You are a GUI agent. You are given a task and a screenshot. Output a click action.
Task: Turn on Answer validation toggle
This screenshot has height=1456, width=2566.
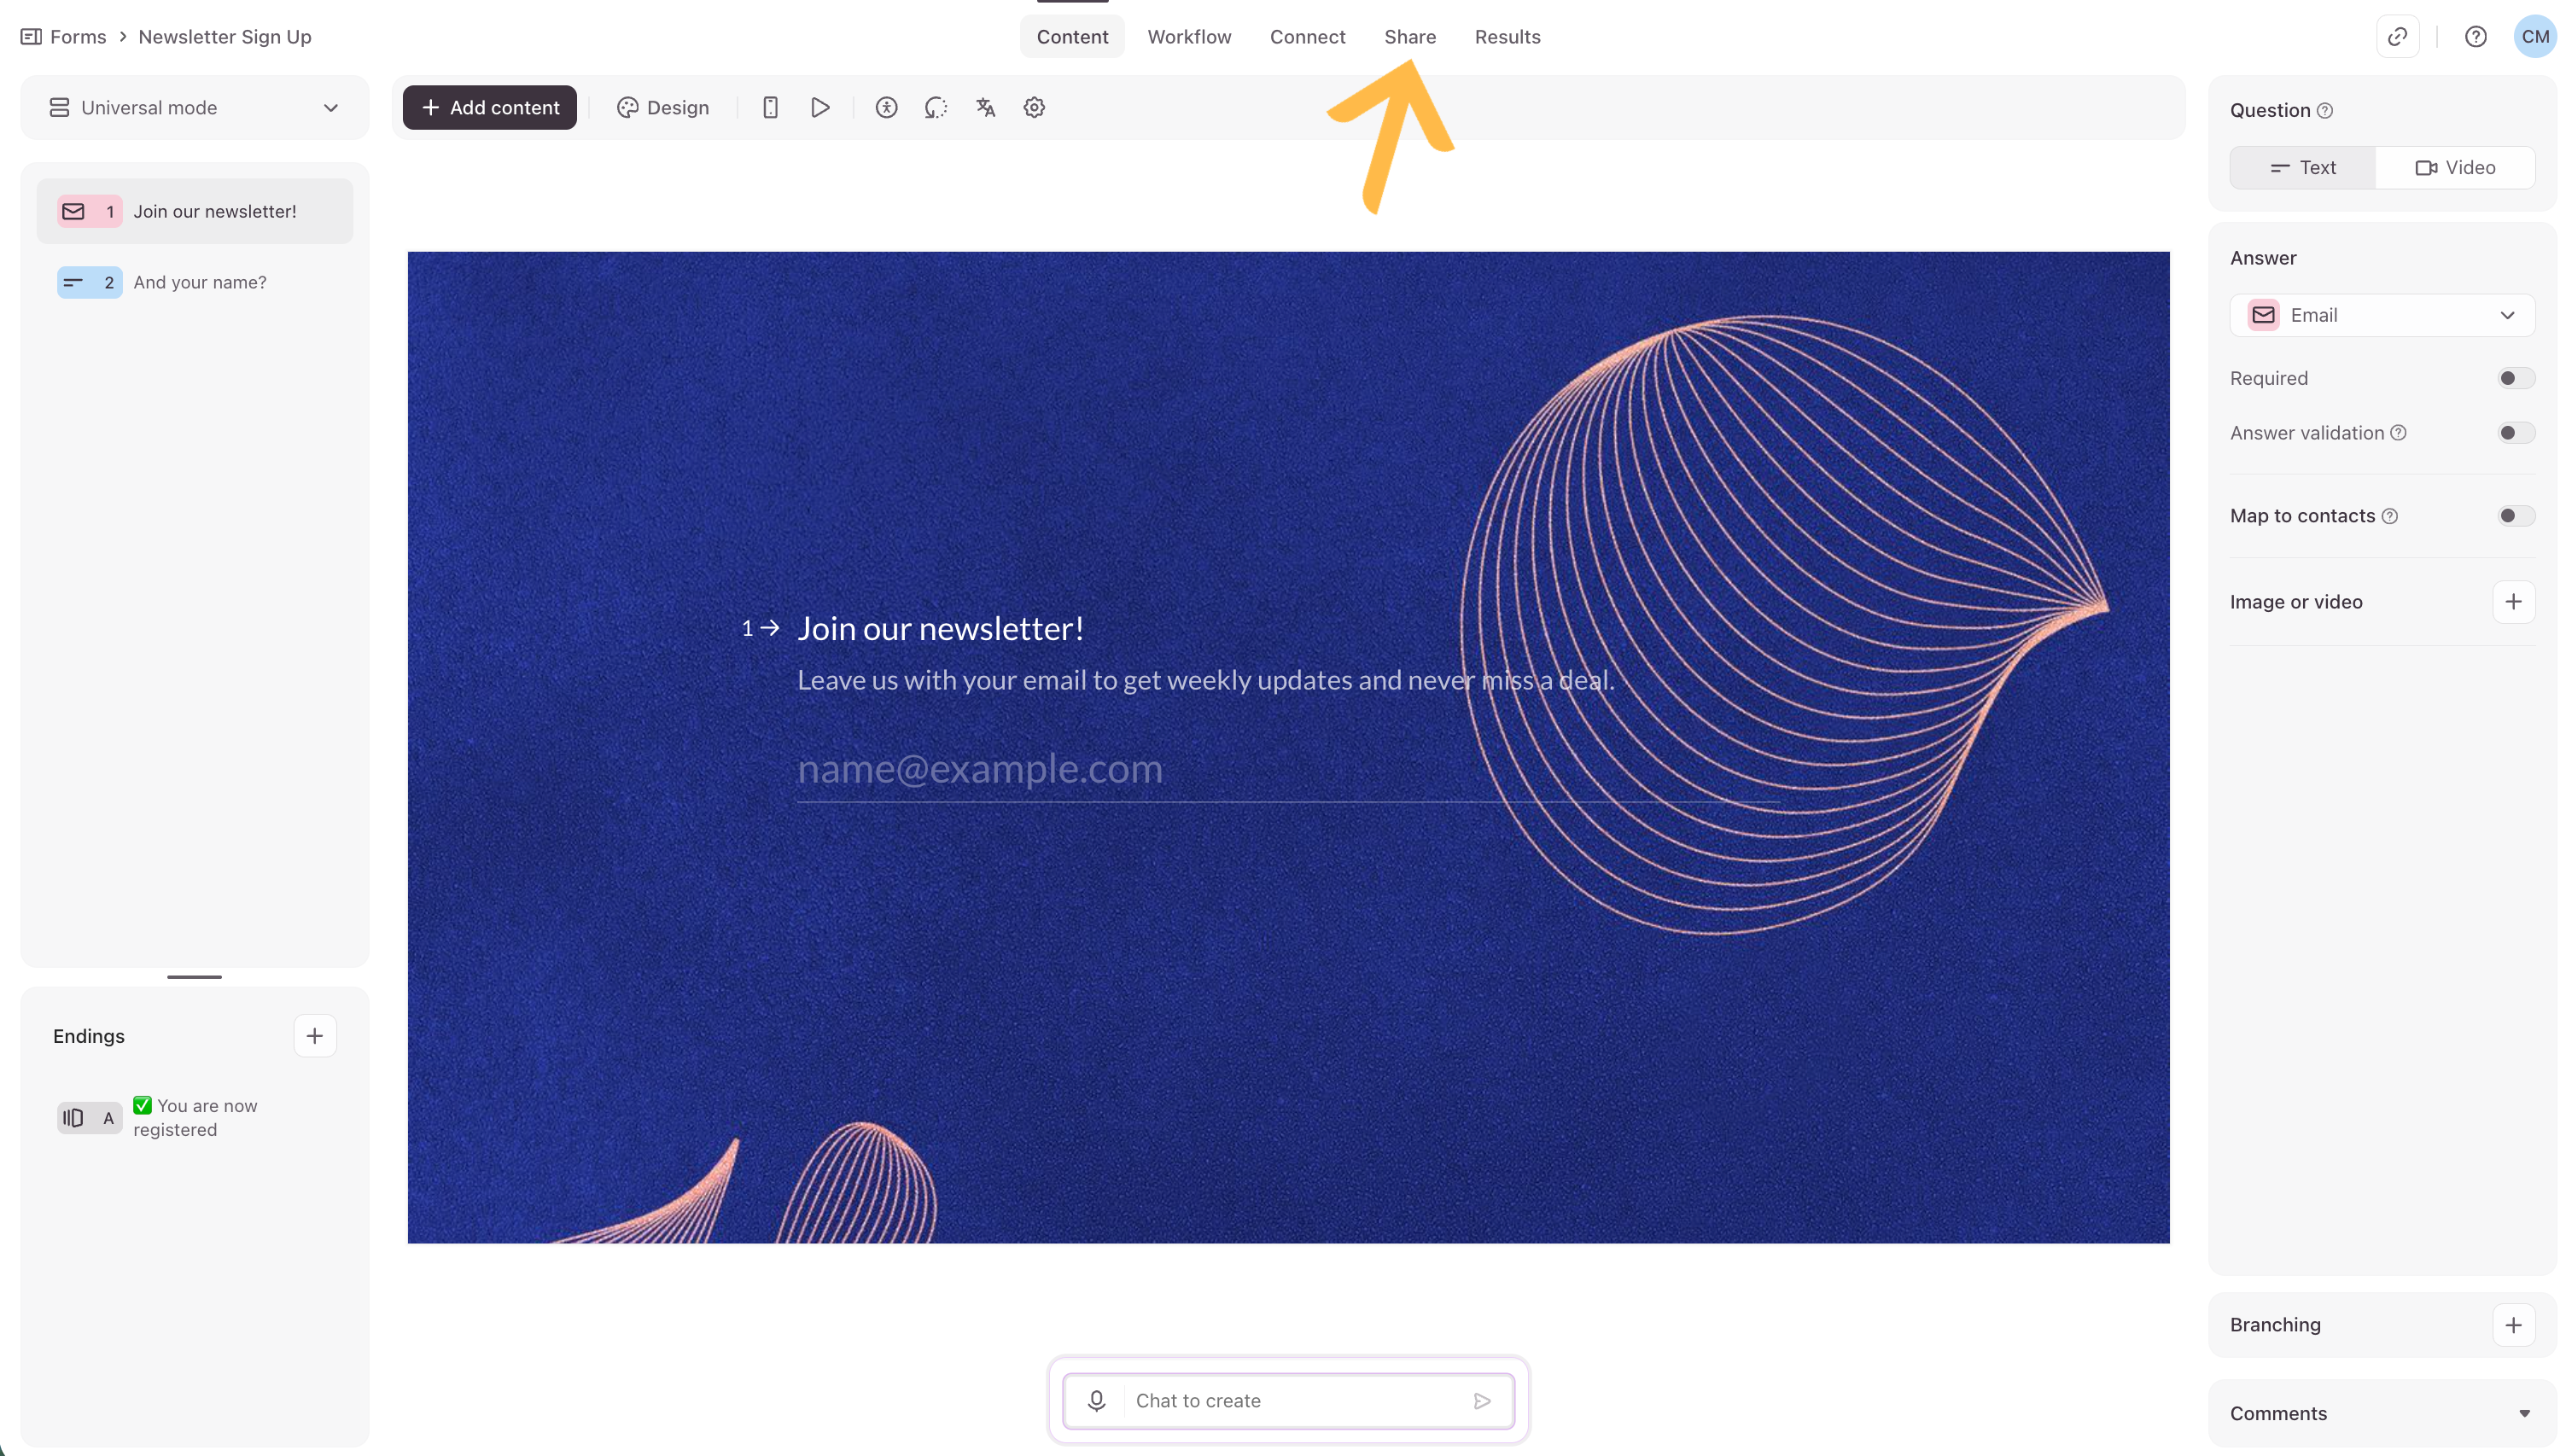point(2514,433)
